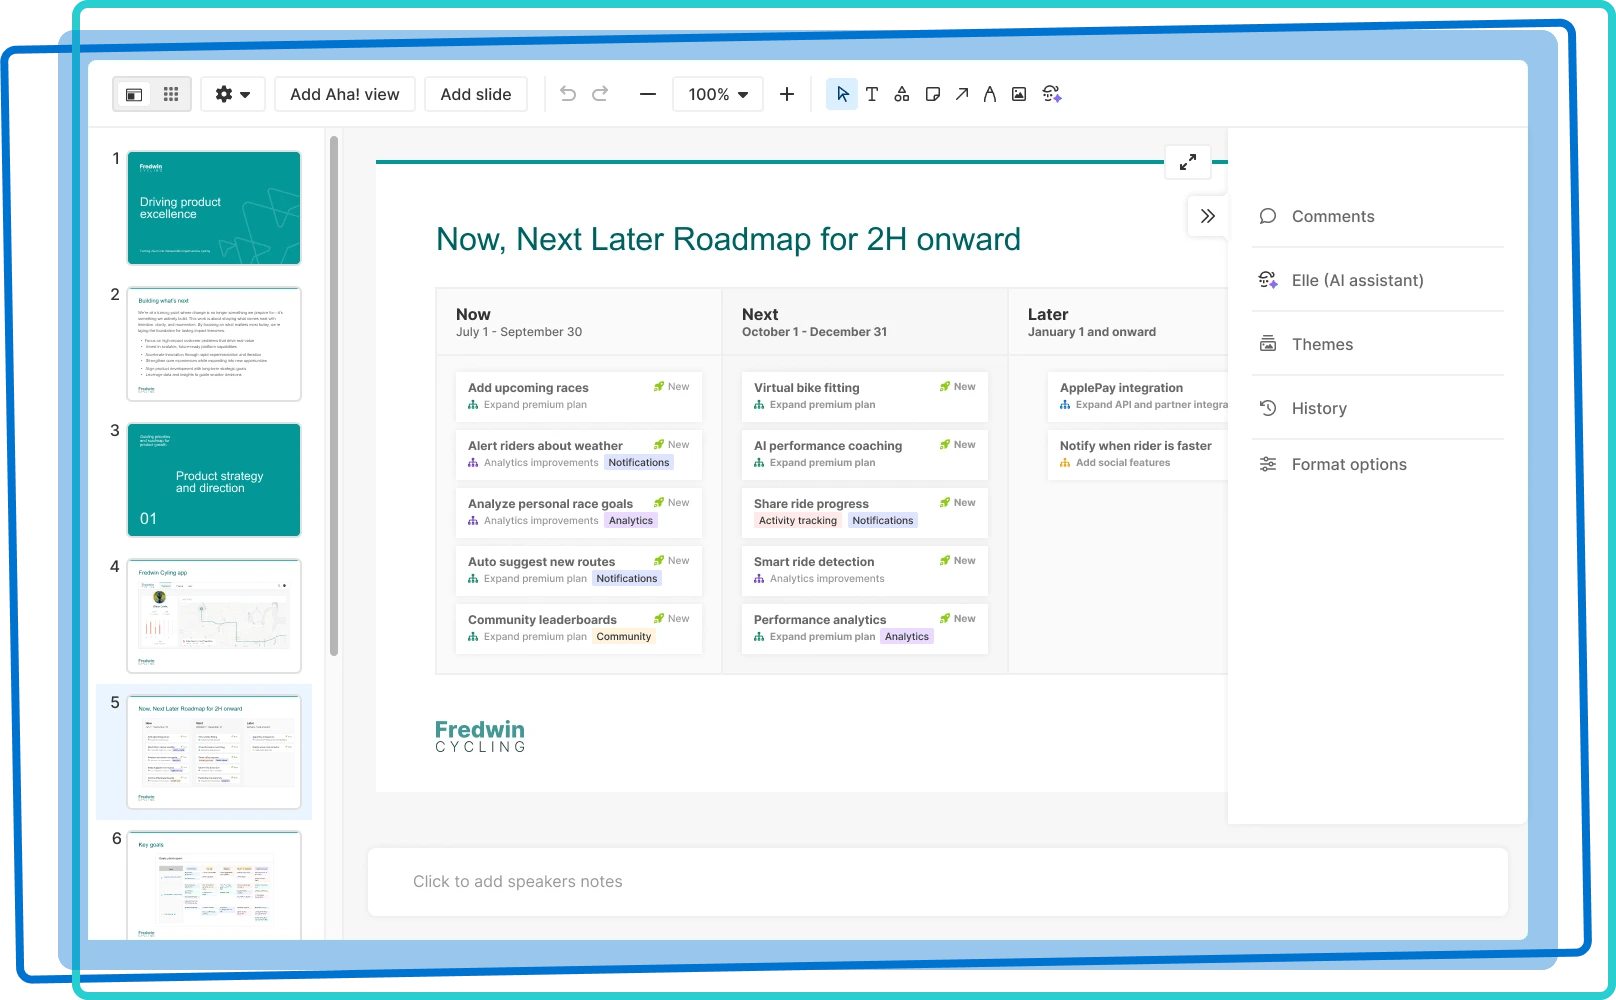1616x1000 pixels.
Task: Redo the last change
Action: 599,93
